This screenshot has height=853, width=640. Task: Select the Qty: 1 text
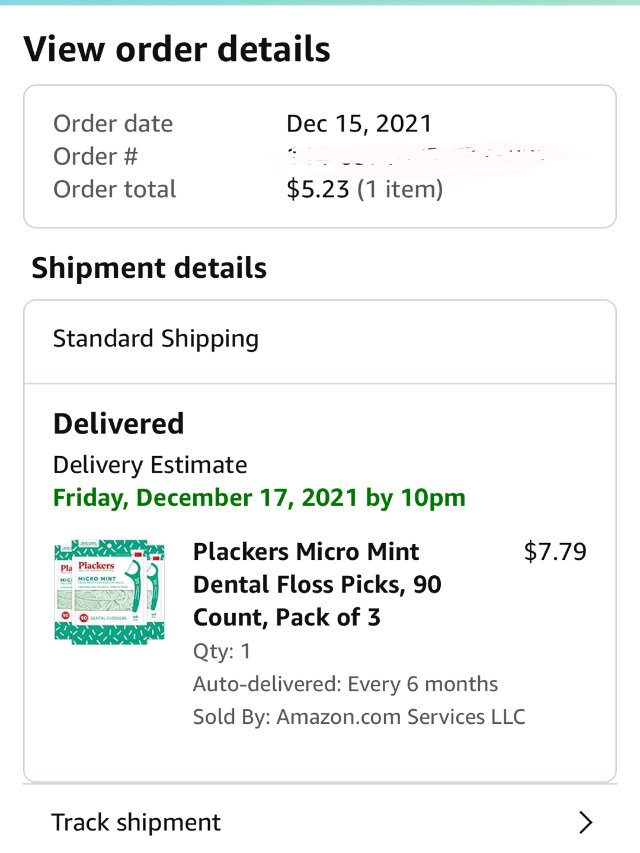click(221, 651)
